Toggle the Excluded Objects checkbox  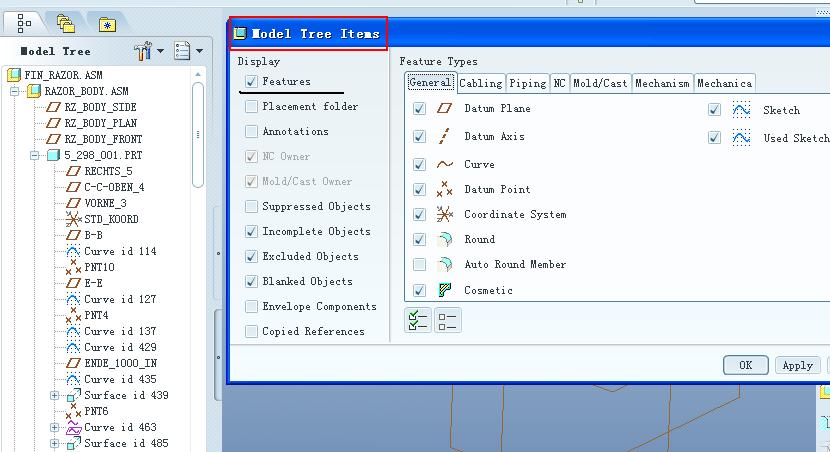click(251, 256)
